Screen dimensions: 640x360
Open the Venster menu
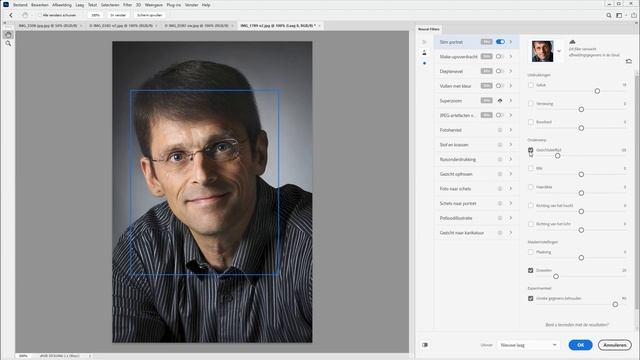[191, 5]
